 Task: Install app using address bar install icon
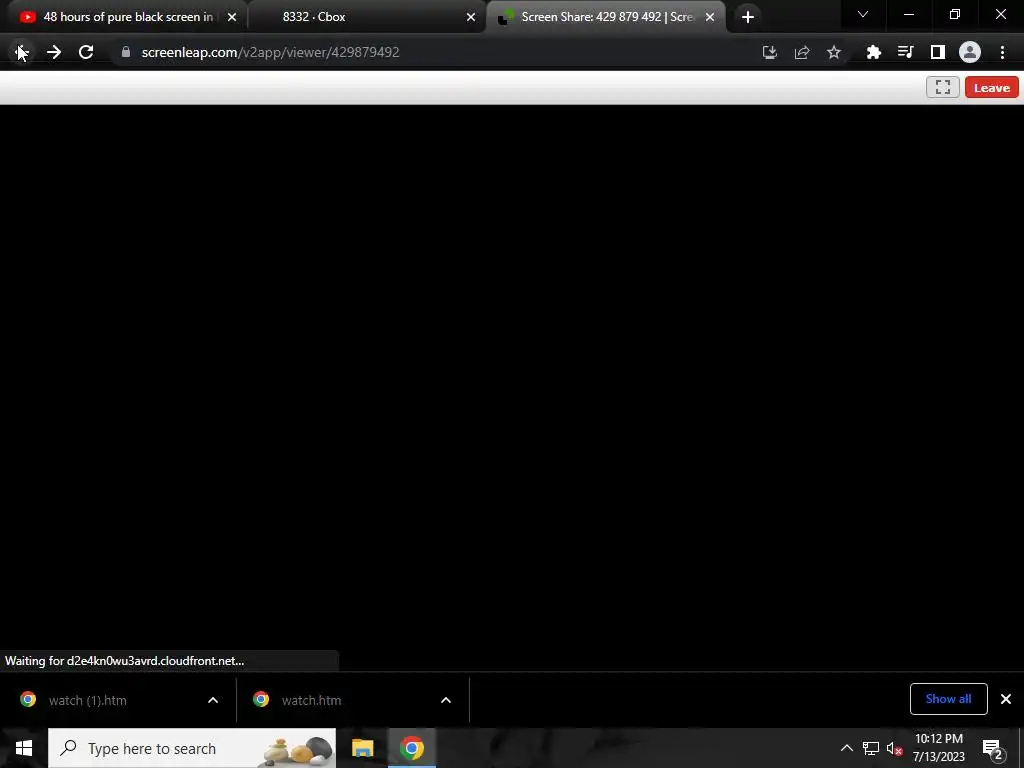click(770, 52)
